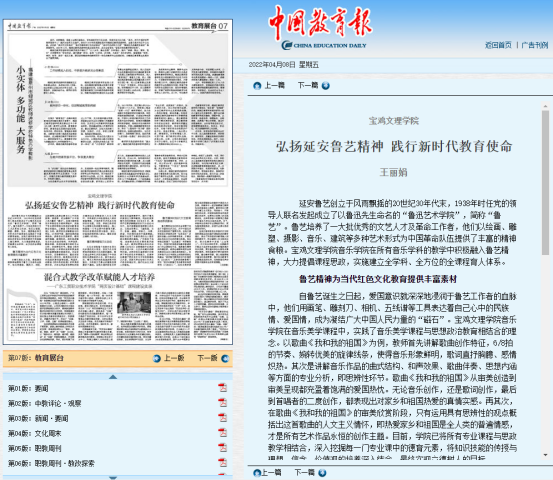Screen dimensions: 553x480
Task: Click top next article arrow icon
Action: click(326, 85)
